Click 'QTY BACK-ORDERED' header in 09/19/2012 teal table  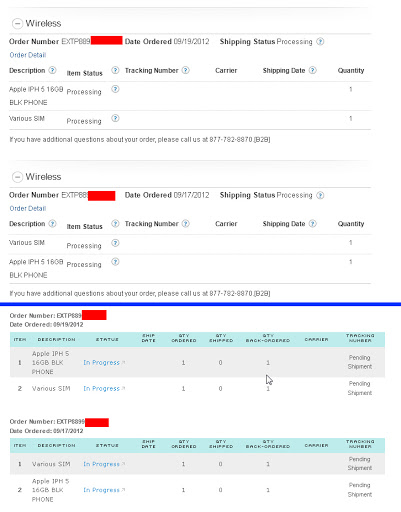pyautogui.click(x=268, y=338)
